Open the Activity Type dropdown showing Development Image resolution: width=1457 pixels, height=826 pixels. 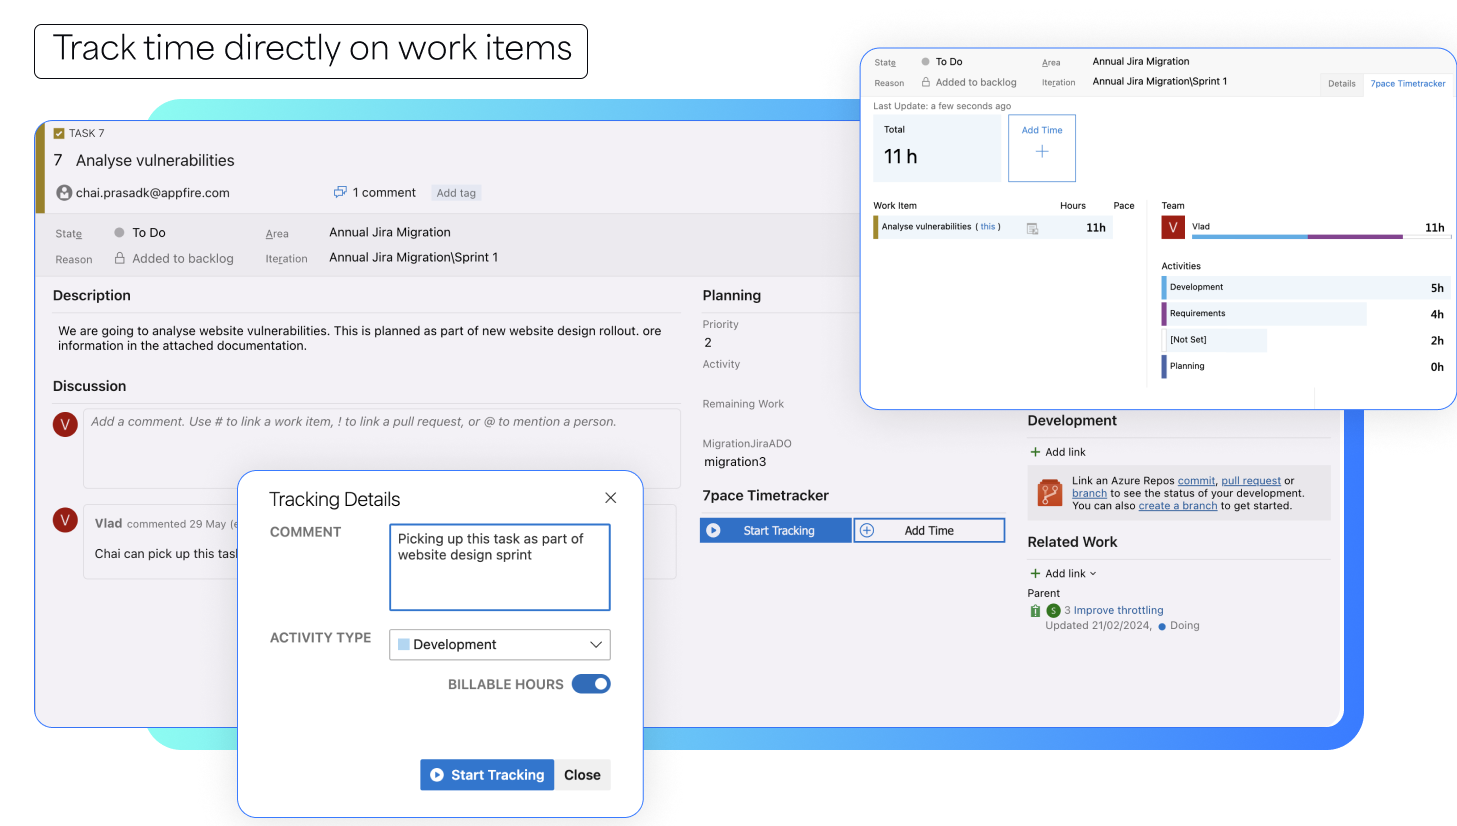point(499,644)
